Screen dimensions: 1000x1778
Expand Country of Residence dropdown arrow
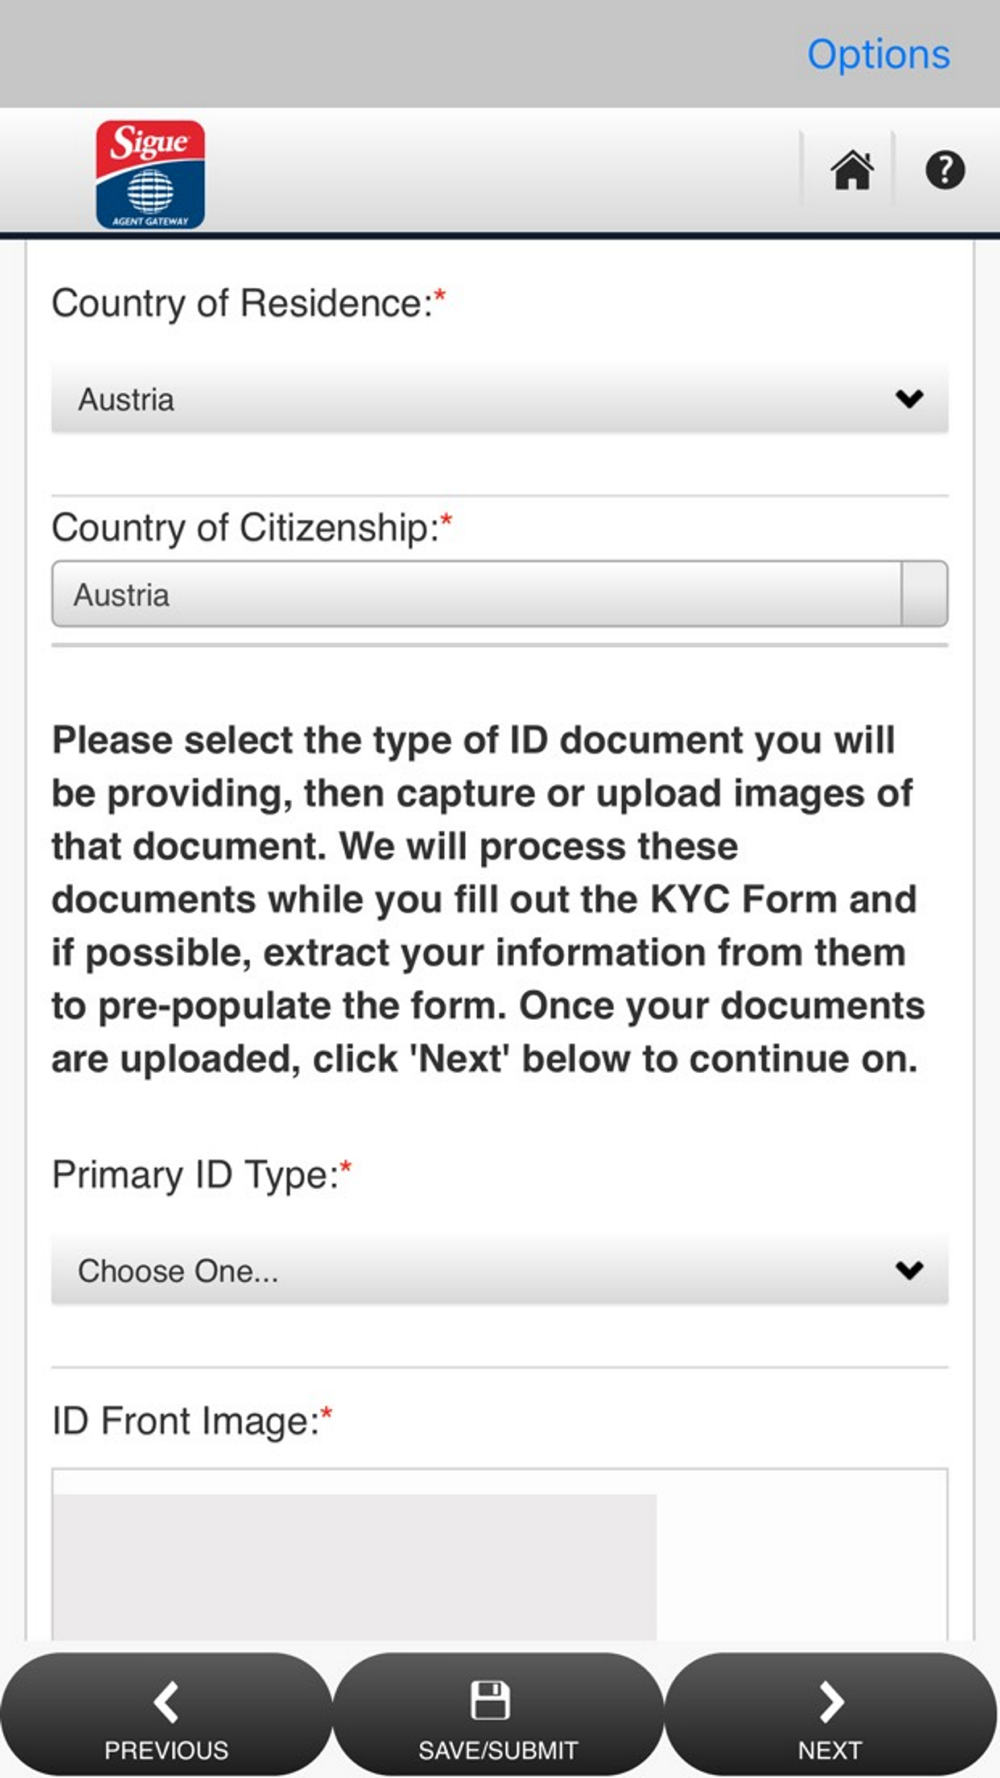point(909,399)
